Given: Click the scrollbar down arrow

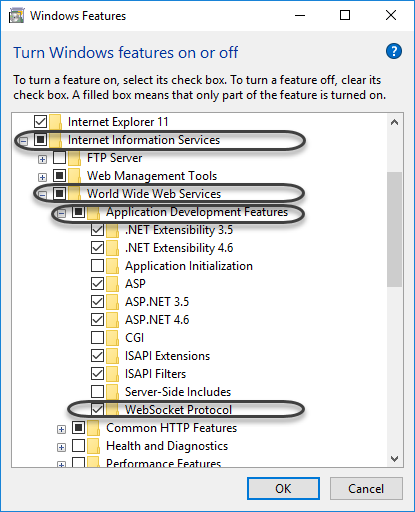Looking at the screenshot, I should point(395,459).
